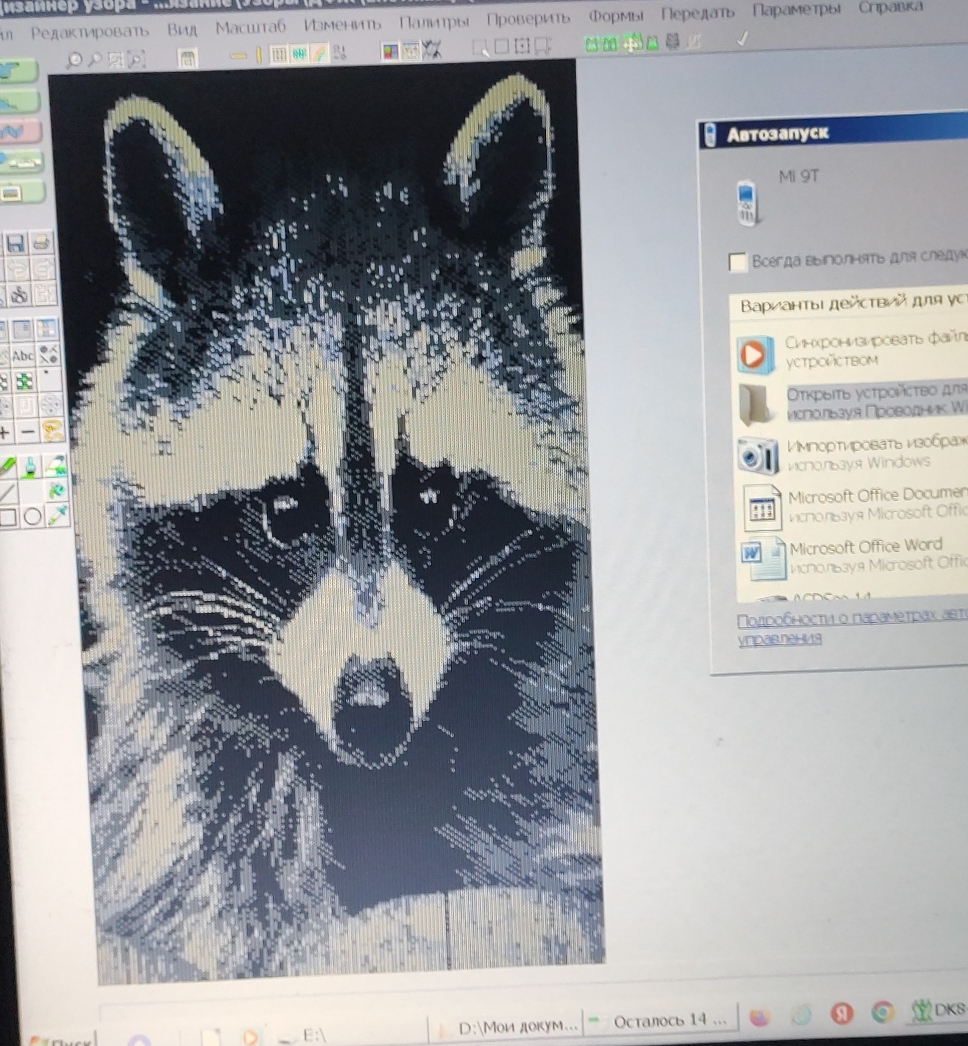
Task: Click the minus tool button
Action: point(29,431)
